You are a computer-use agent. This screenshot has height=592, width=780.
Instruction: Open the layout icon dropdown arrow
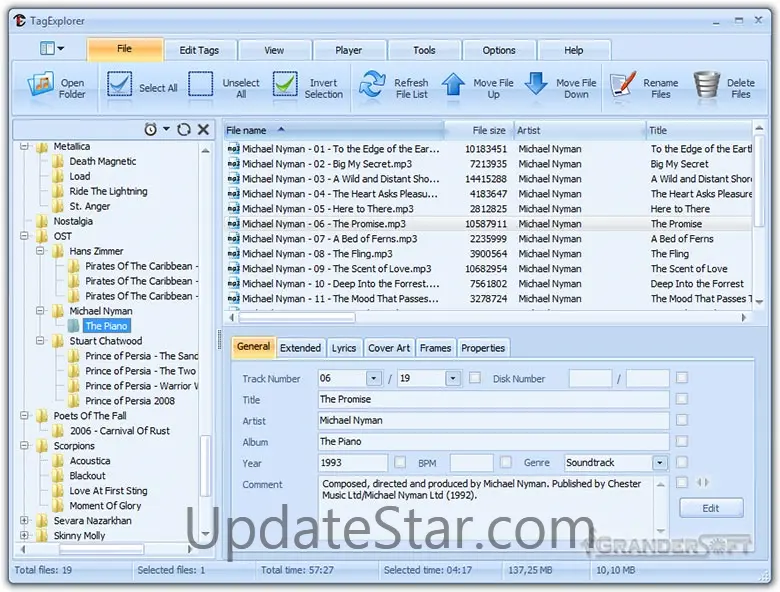pos(61,49)
